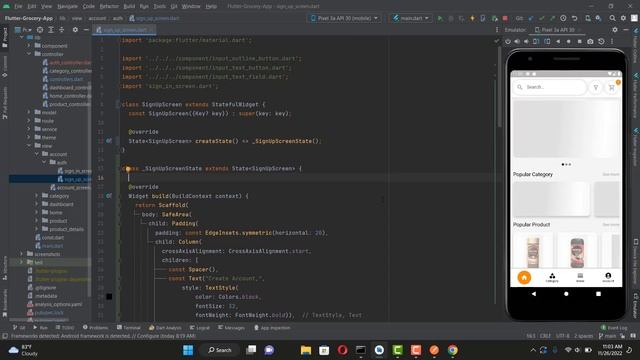The height and width of the screenshot is (360, 640).
Task: Open the Project side tool window tab
Action: (x=5, y=38)
